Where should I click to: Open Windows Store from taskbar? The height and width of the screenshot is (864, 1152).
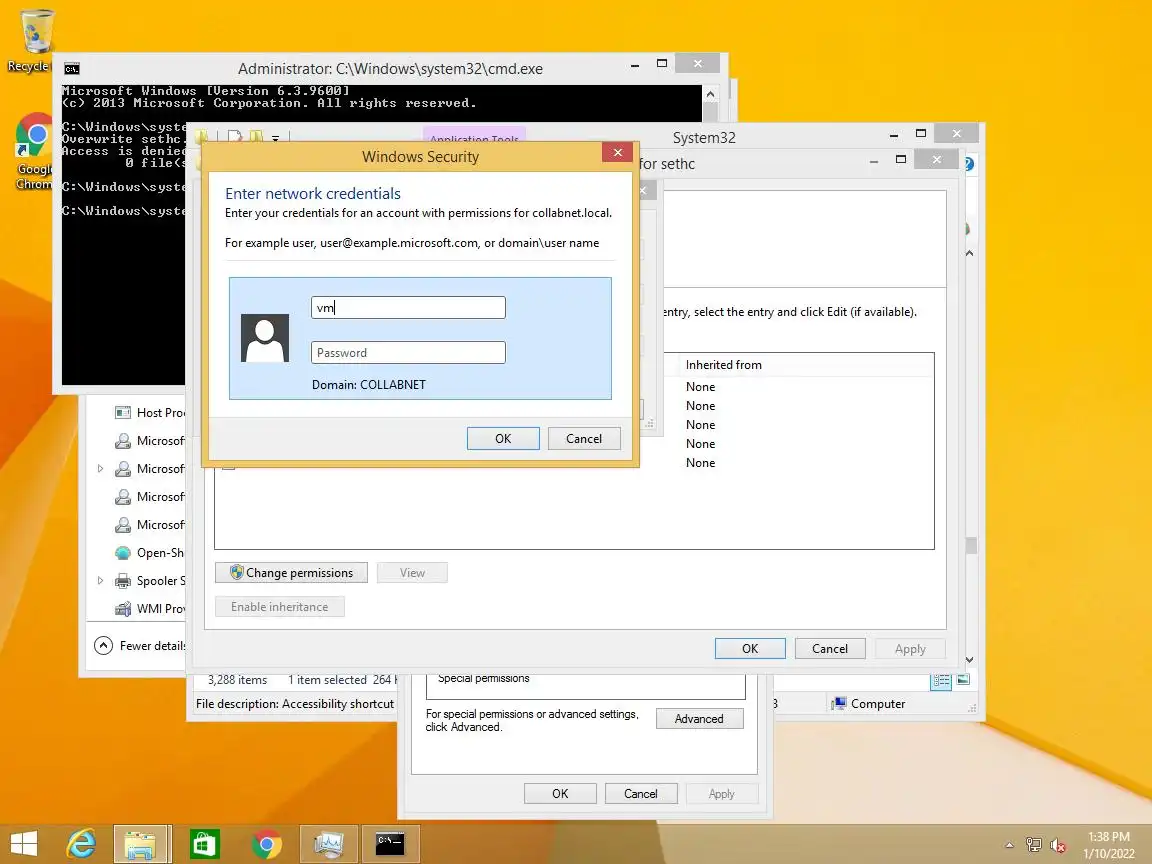click(x=204, y=843)
